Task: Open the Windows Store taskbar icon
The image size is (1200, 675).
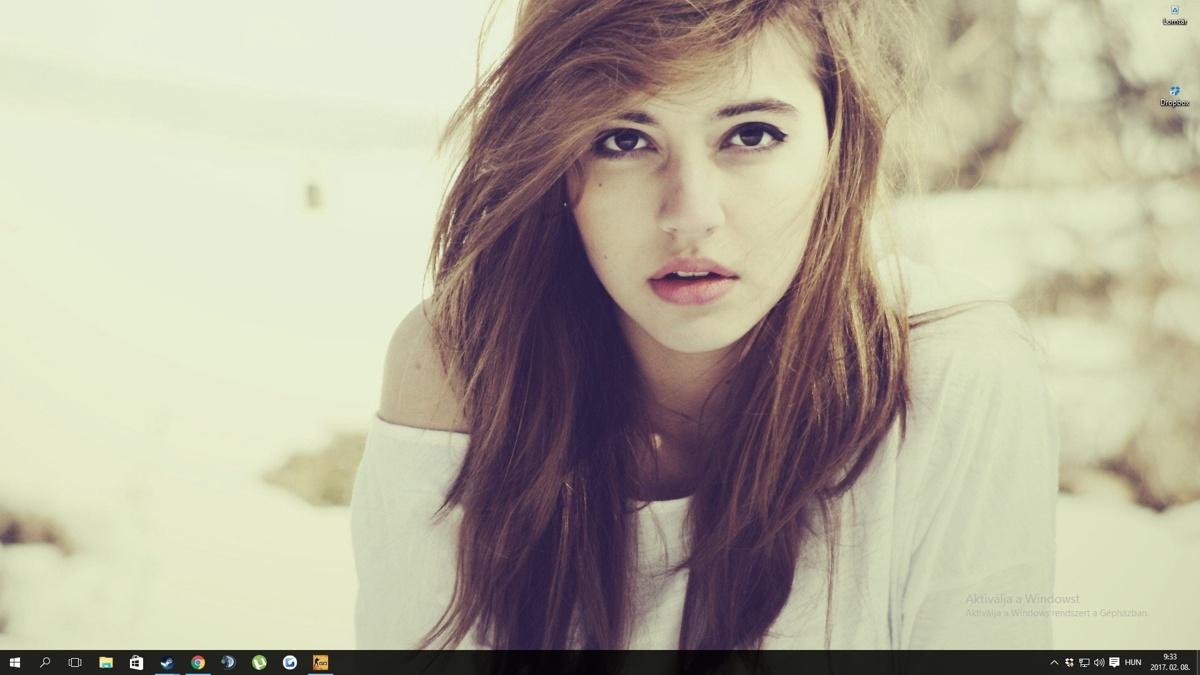Action: pyautogui.click(x=137, y=662)
